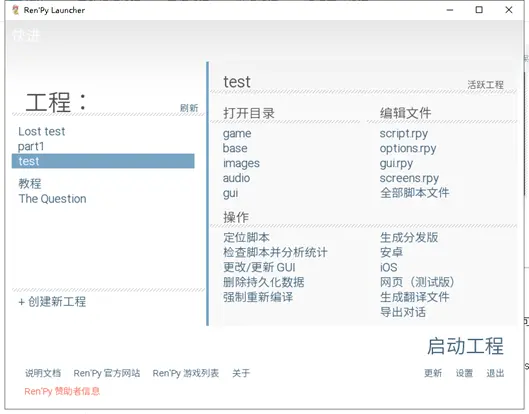Open Ren'Py 赞助者信息 sponsor link
Image resolution: width=529 pixels, height=414 pixels.
click(62, 391)
